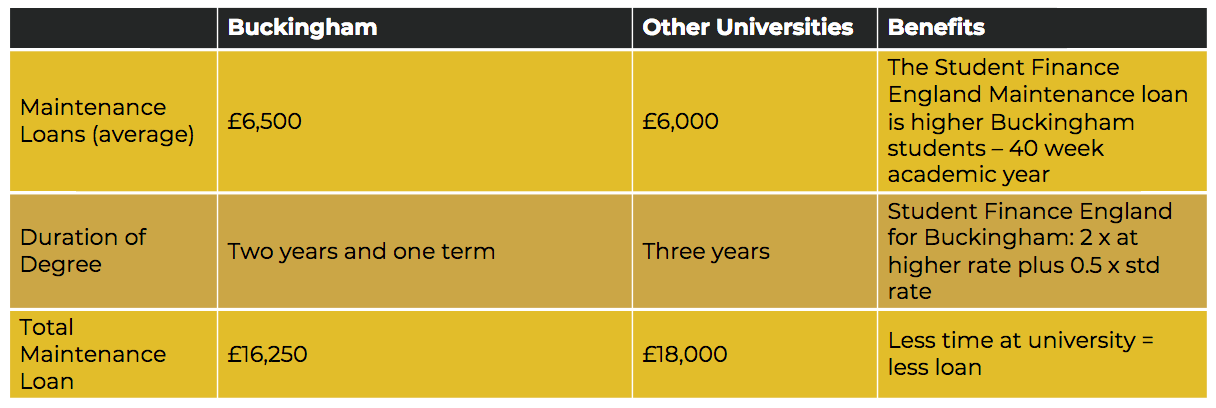Click the word Maintenance in the bottom row label
Image resolution: width=1216 pixels, height=408 pixels.
(x=93, y=354)
